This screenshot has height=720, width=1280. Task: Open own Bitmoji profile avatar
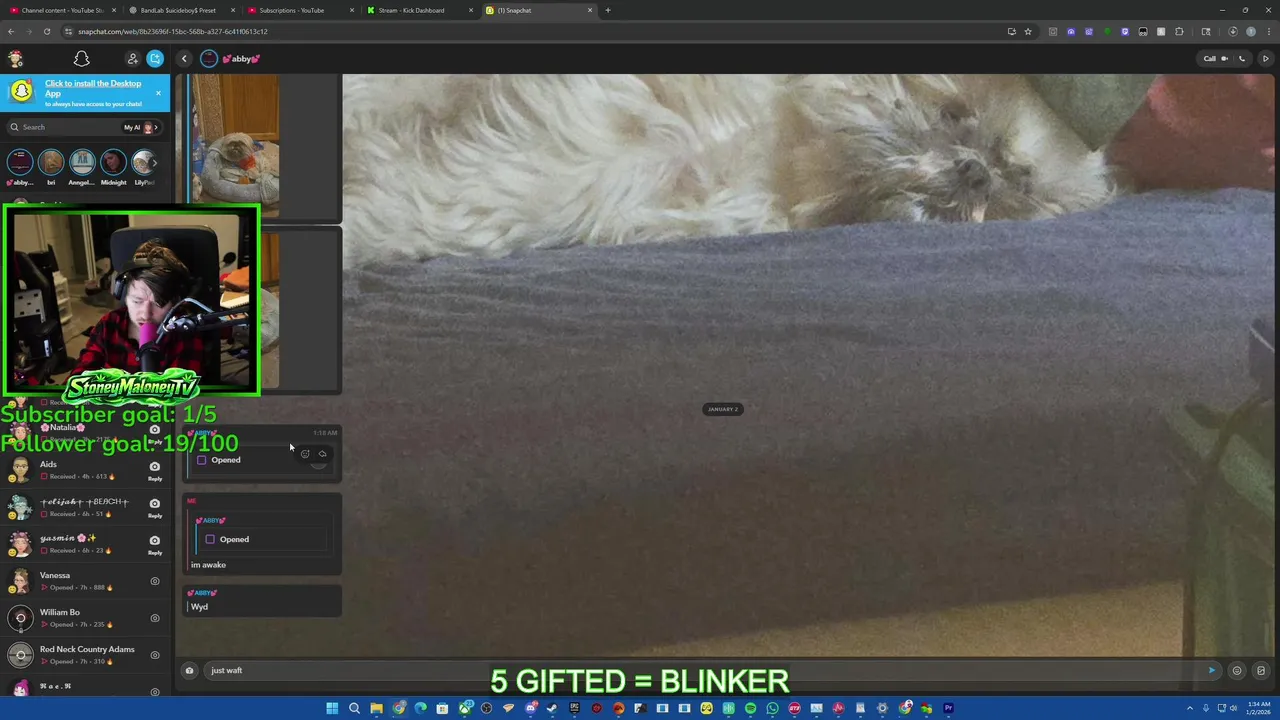click(15, 59)
